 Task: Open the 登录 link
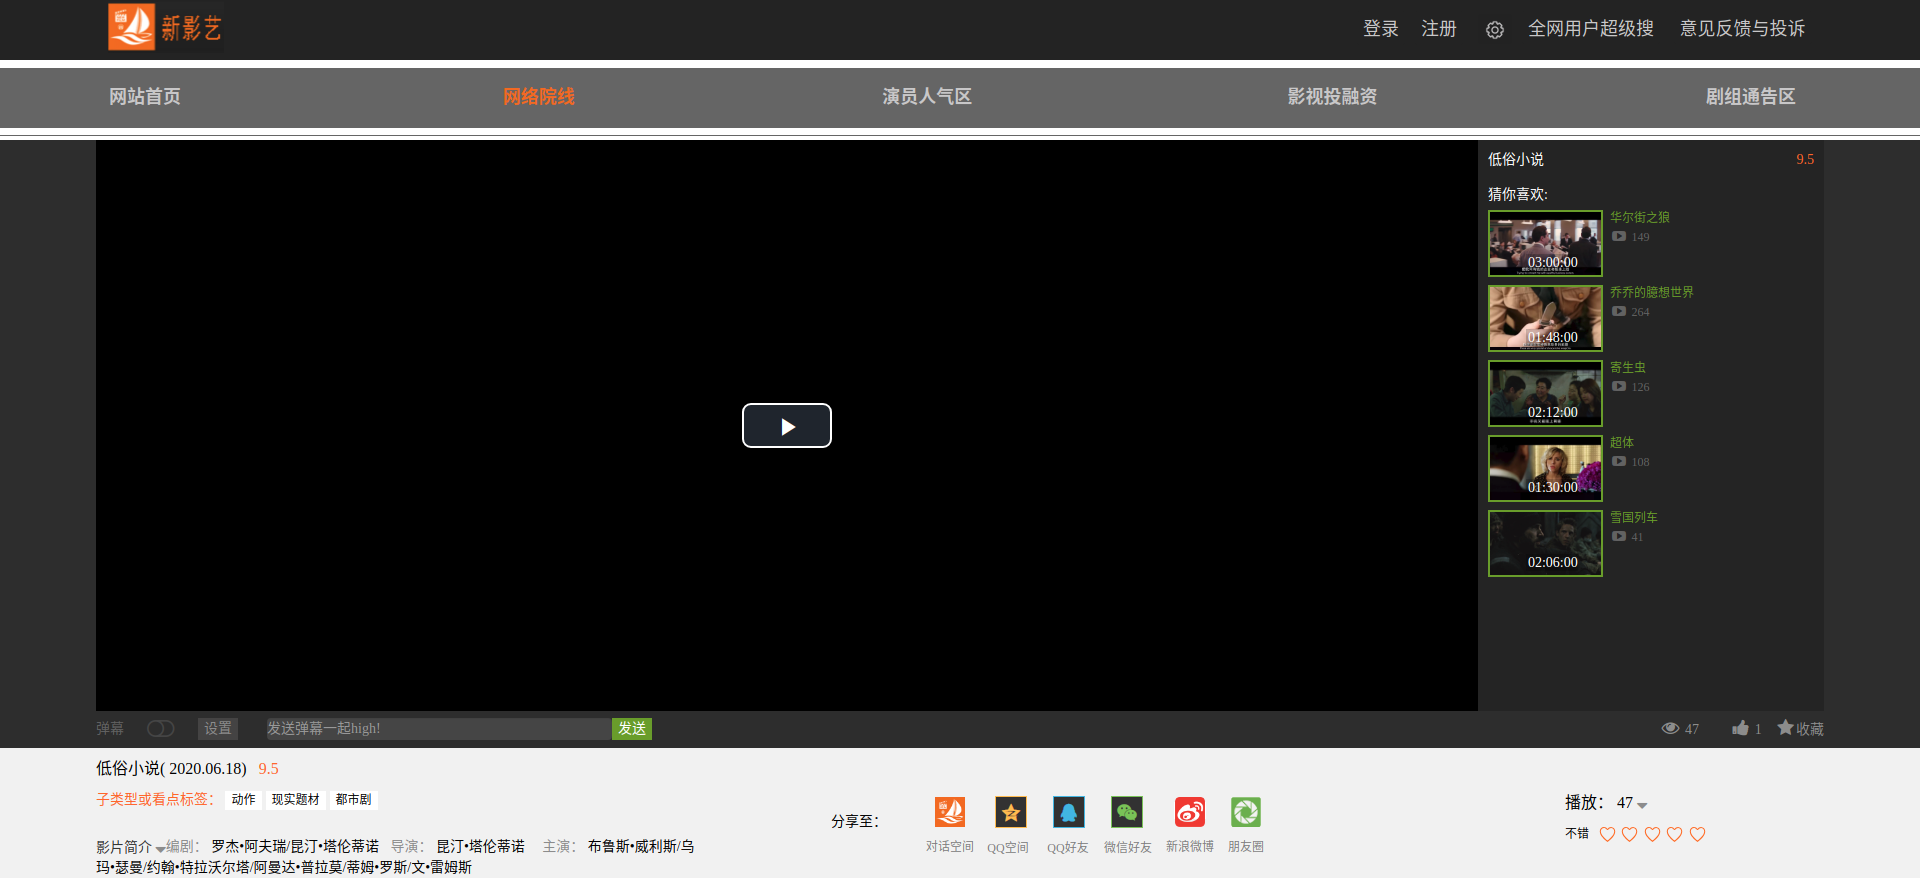click(x=1380, y=29)
